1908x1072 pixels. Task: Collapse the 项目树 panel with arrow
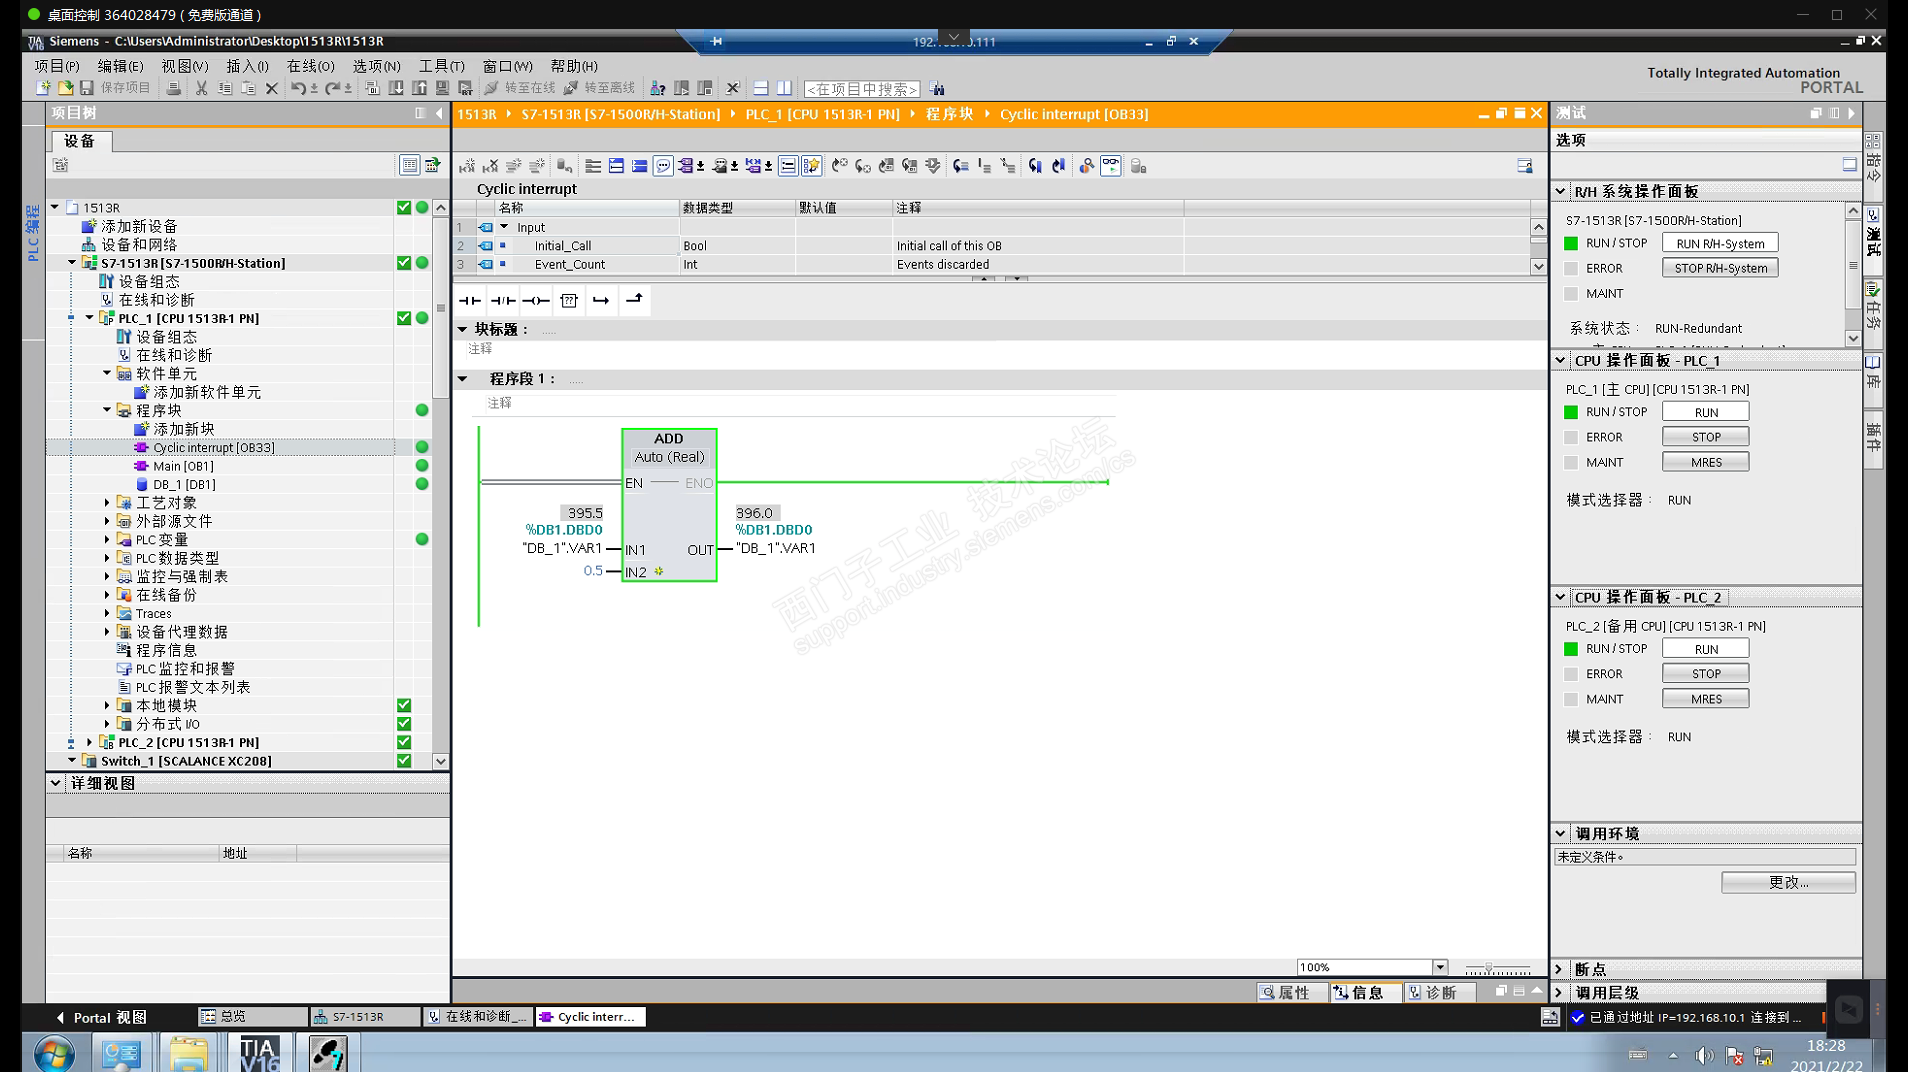click(x=440, y=113)
